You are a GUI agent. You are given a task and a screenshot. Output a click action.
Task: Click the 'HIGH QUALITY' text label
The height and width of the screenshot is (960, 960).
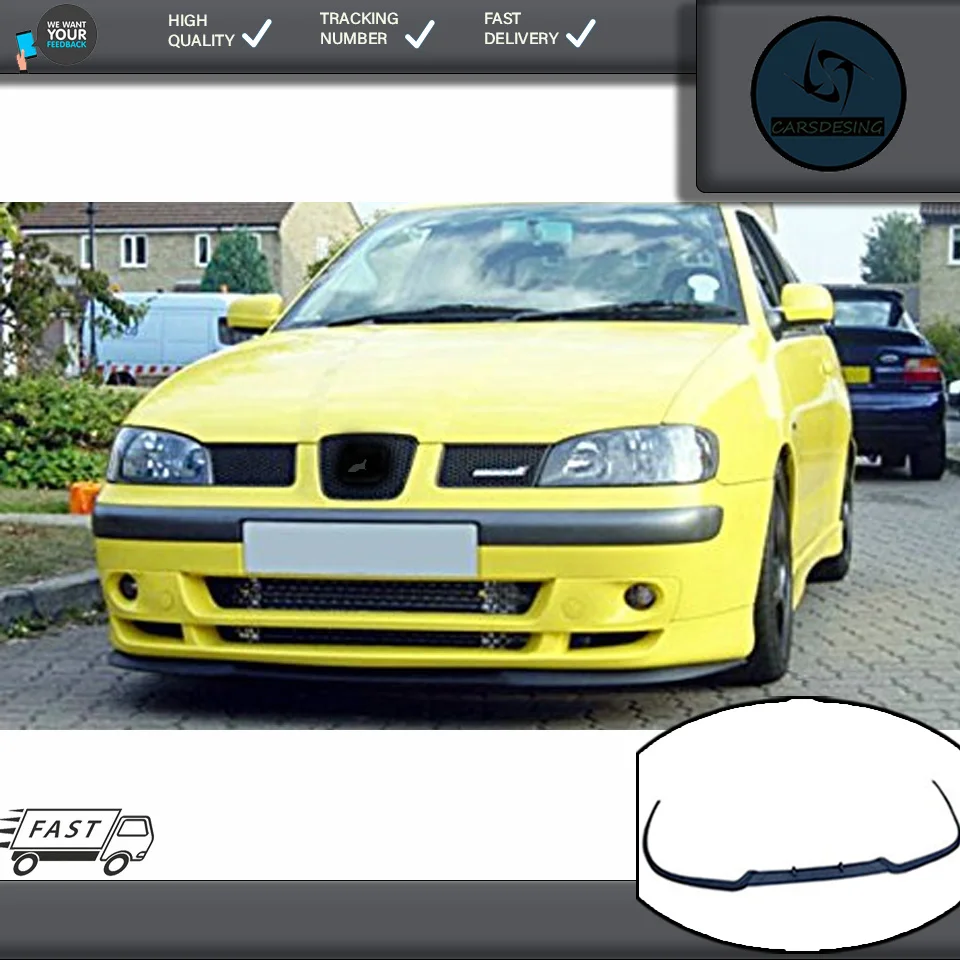click(x=201, y=30)
